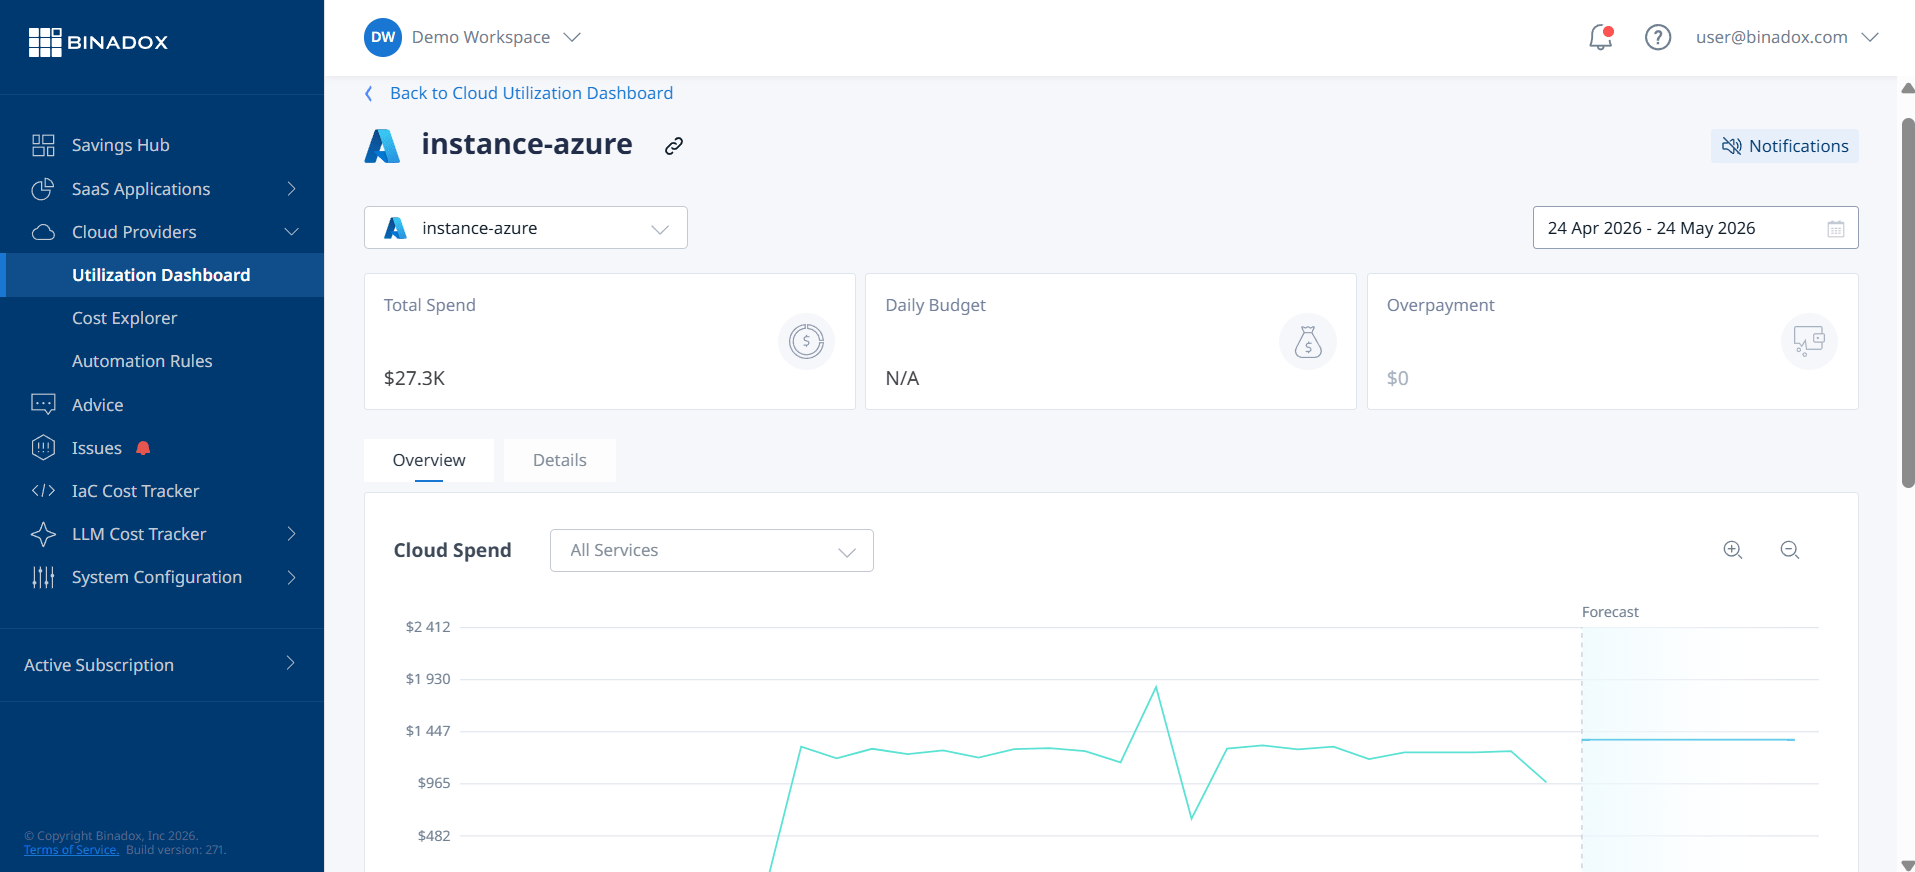Click the LLM Cost Tracker star icon
This screenshot has width=1915, height=872.
pyautogui.click(x=43, y=534)
